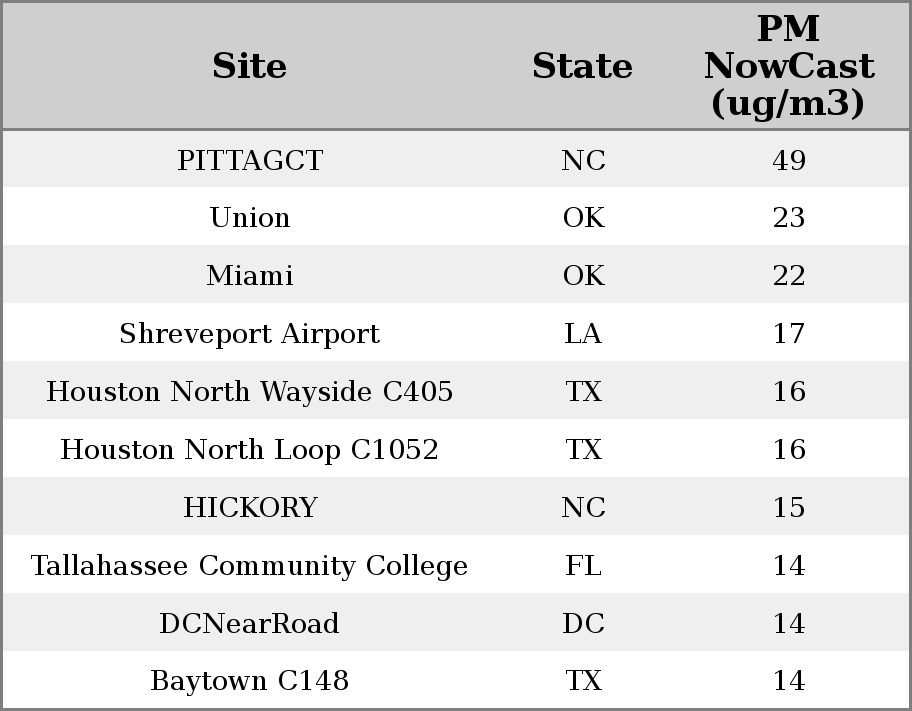Select Shreveport Airport site cell

[249, 334]
